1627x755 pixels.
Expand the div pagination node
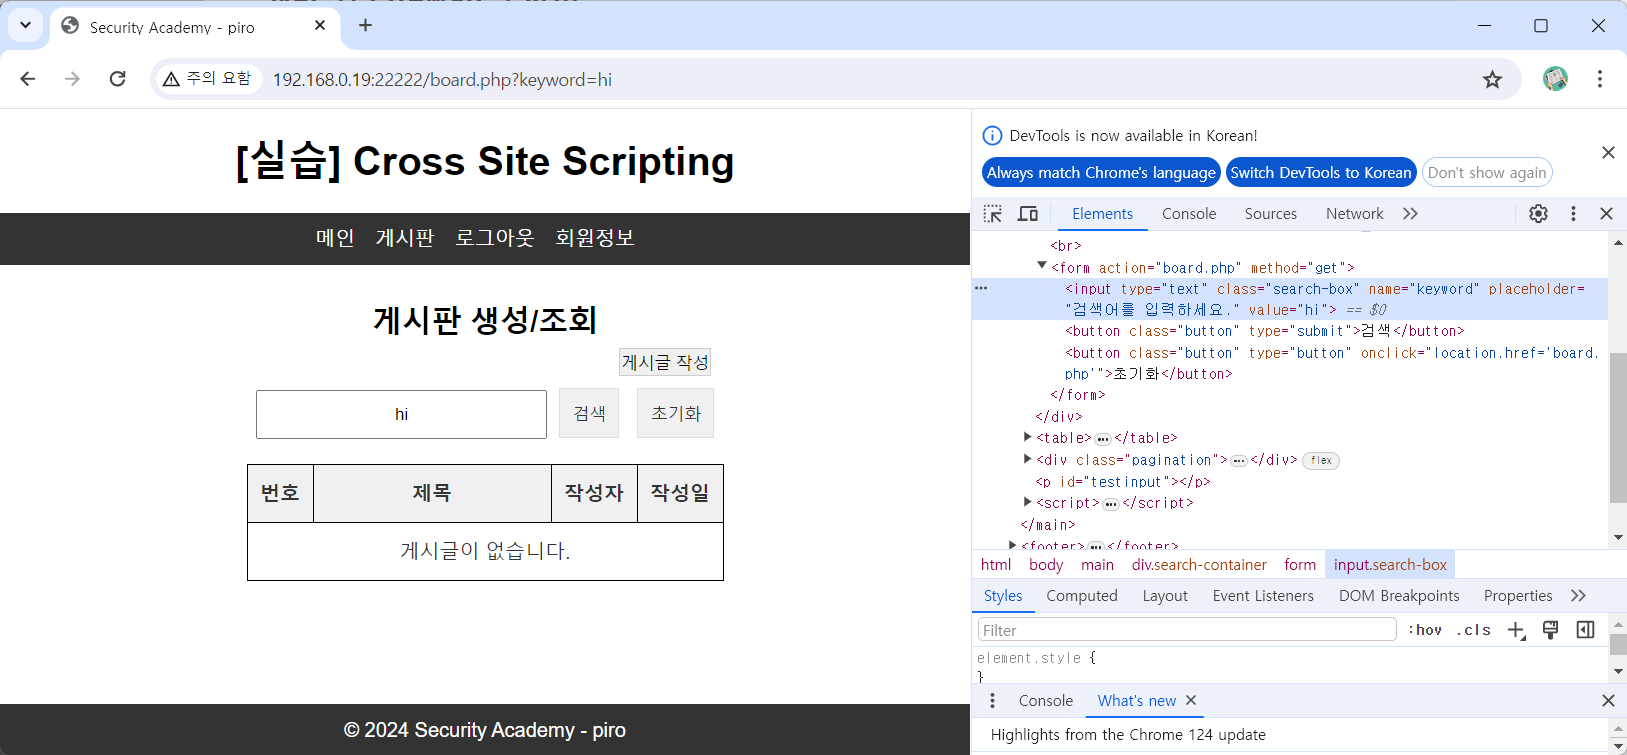[x=1028, y=459]
